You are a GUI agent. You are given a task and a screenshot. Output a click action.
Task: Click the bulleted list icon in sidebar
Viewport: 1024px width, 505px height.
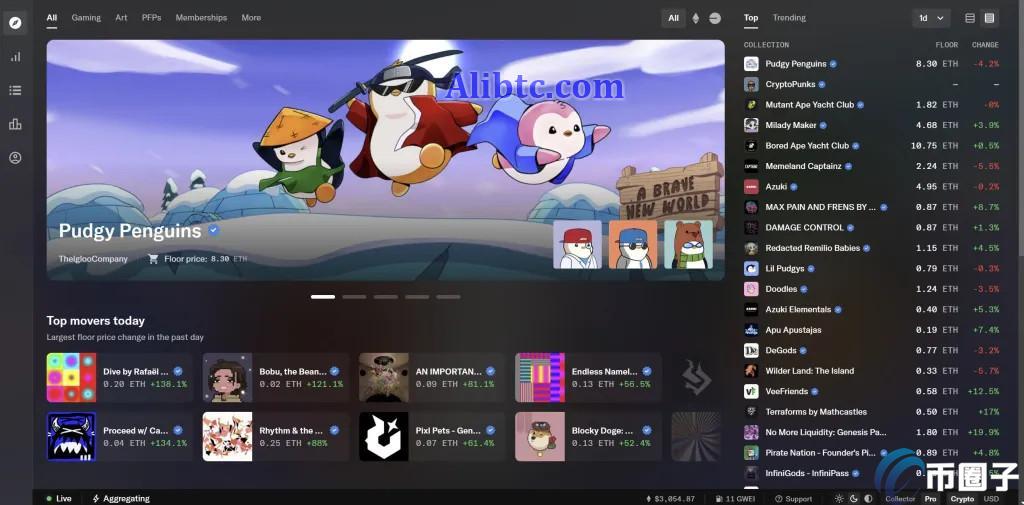[15, 90]
